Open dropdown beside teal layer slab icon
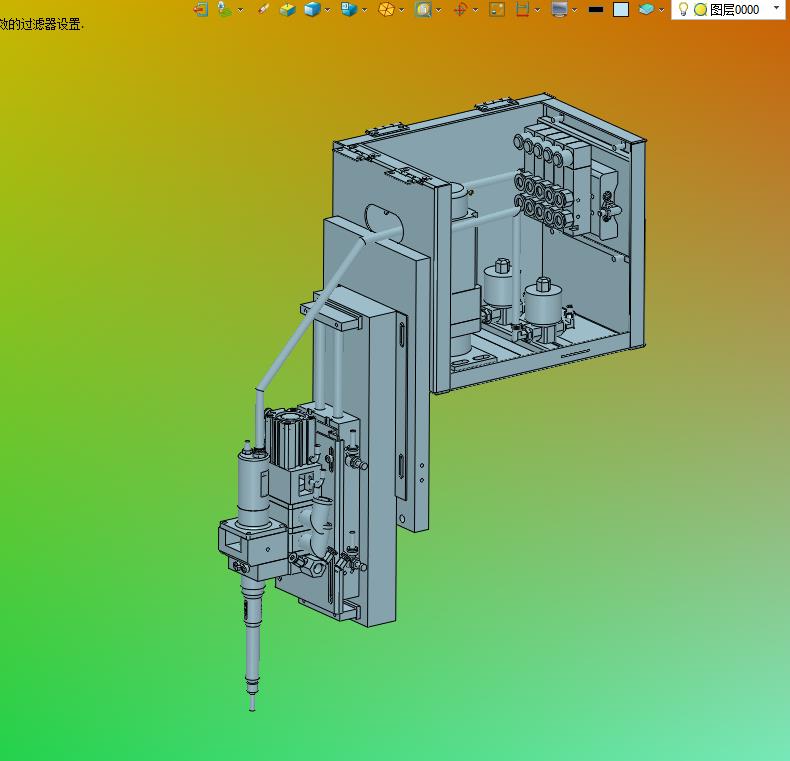 662,10
